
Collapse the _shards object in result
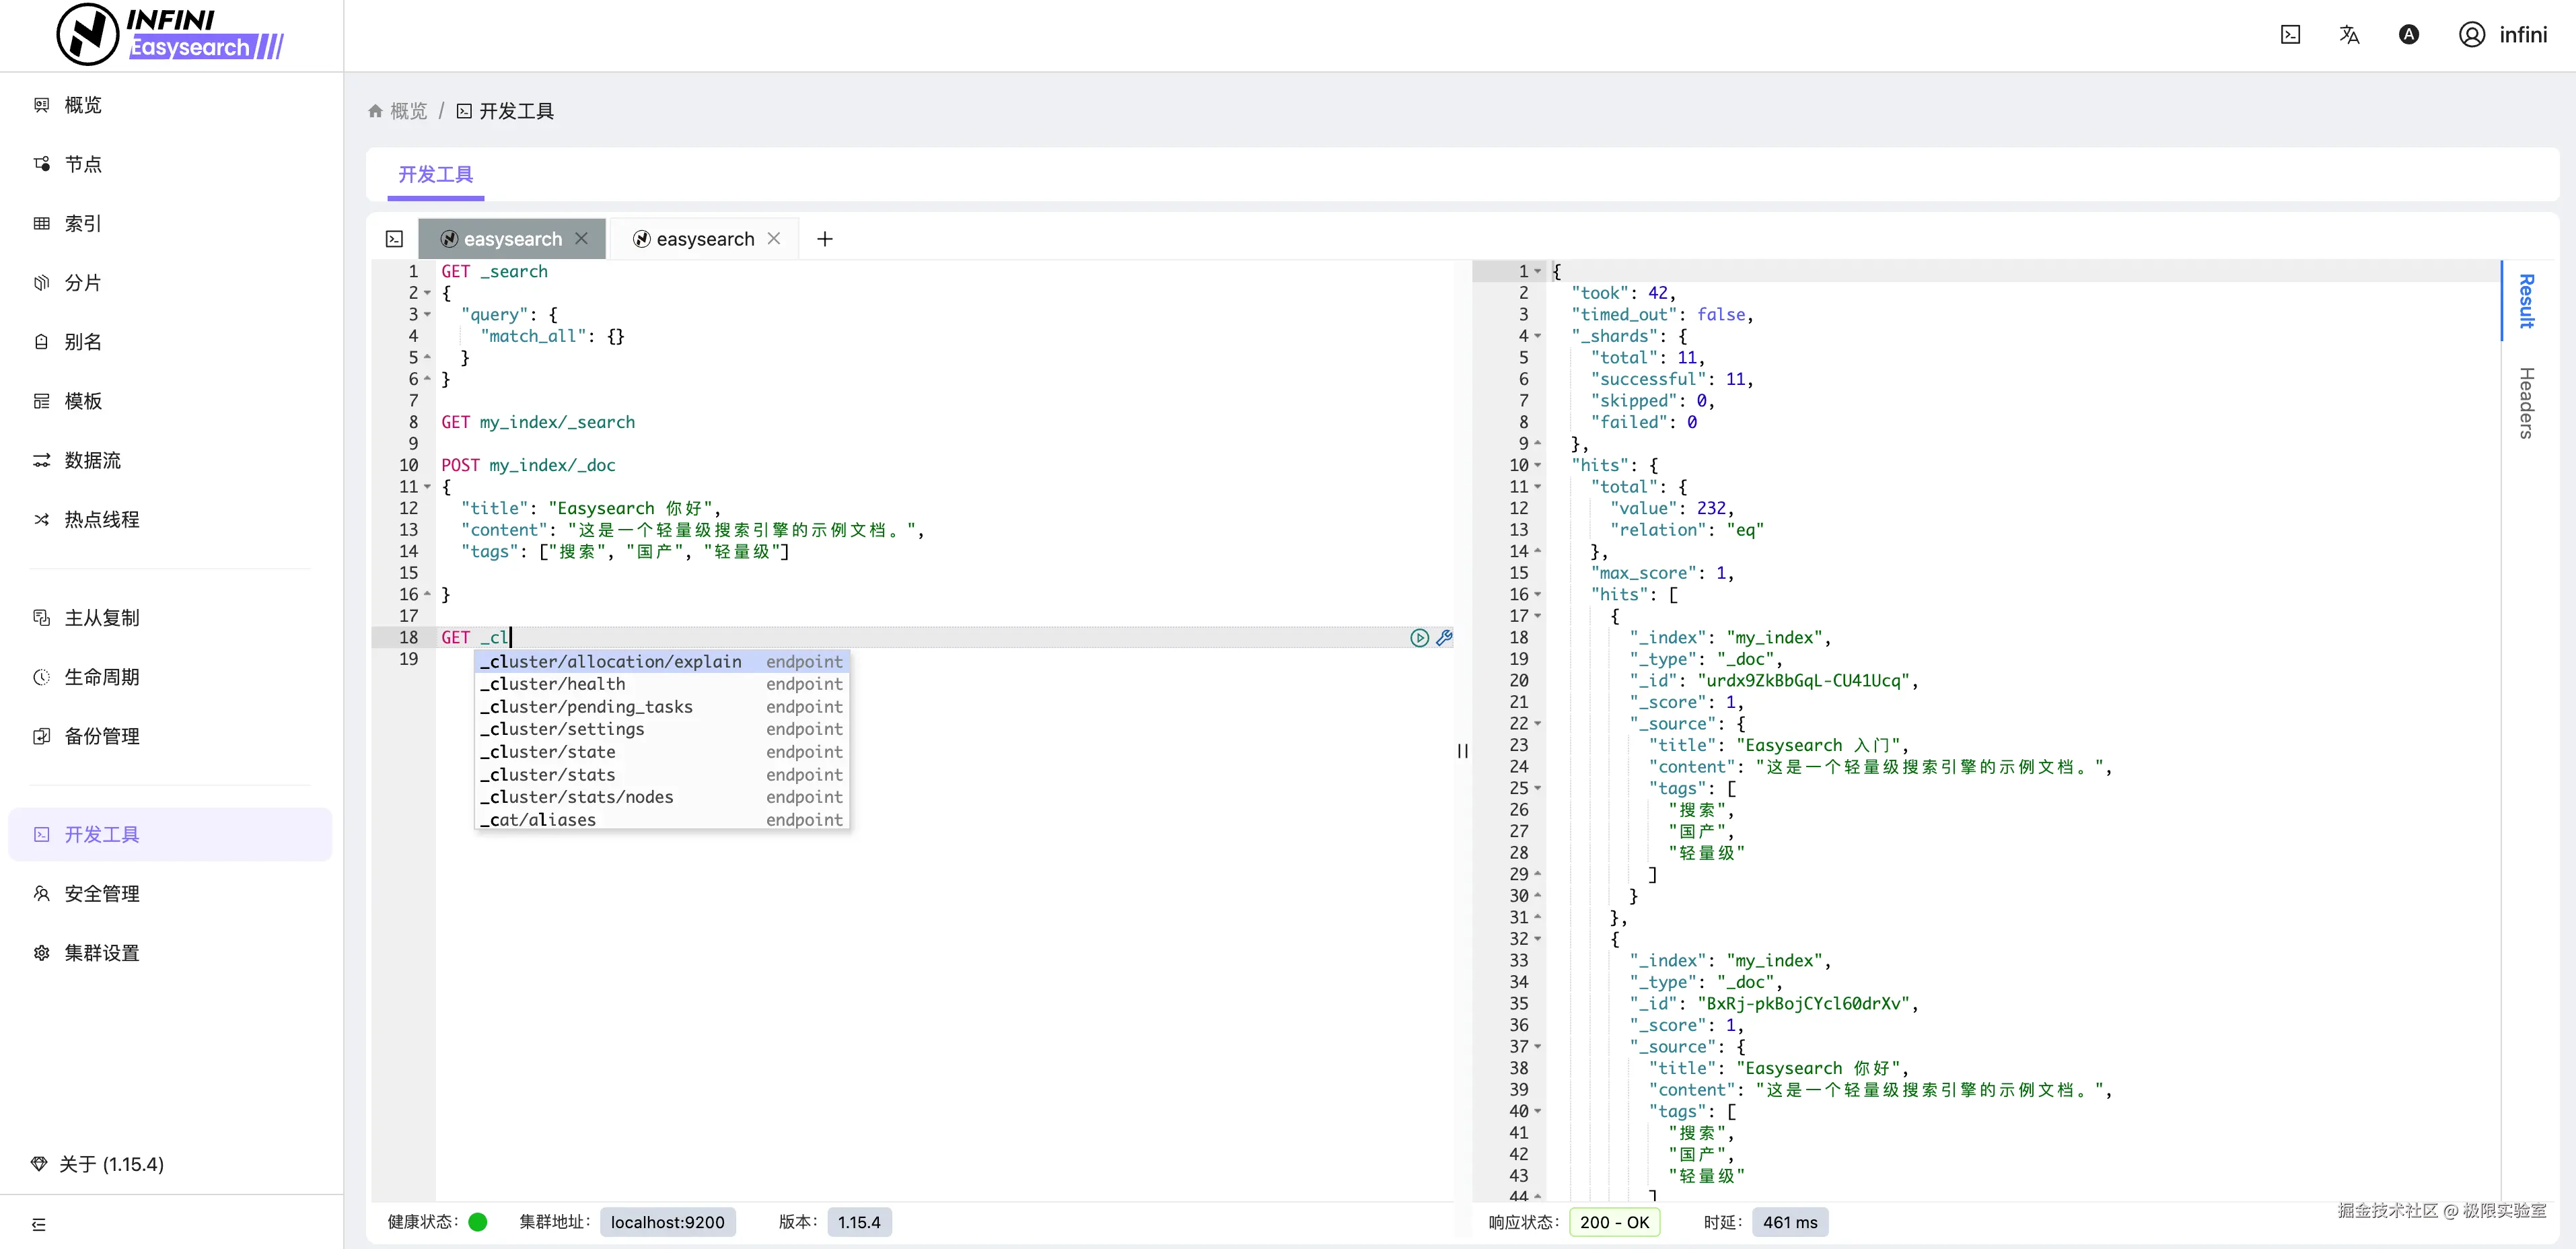click(1538, 336)
